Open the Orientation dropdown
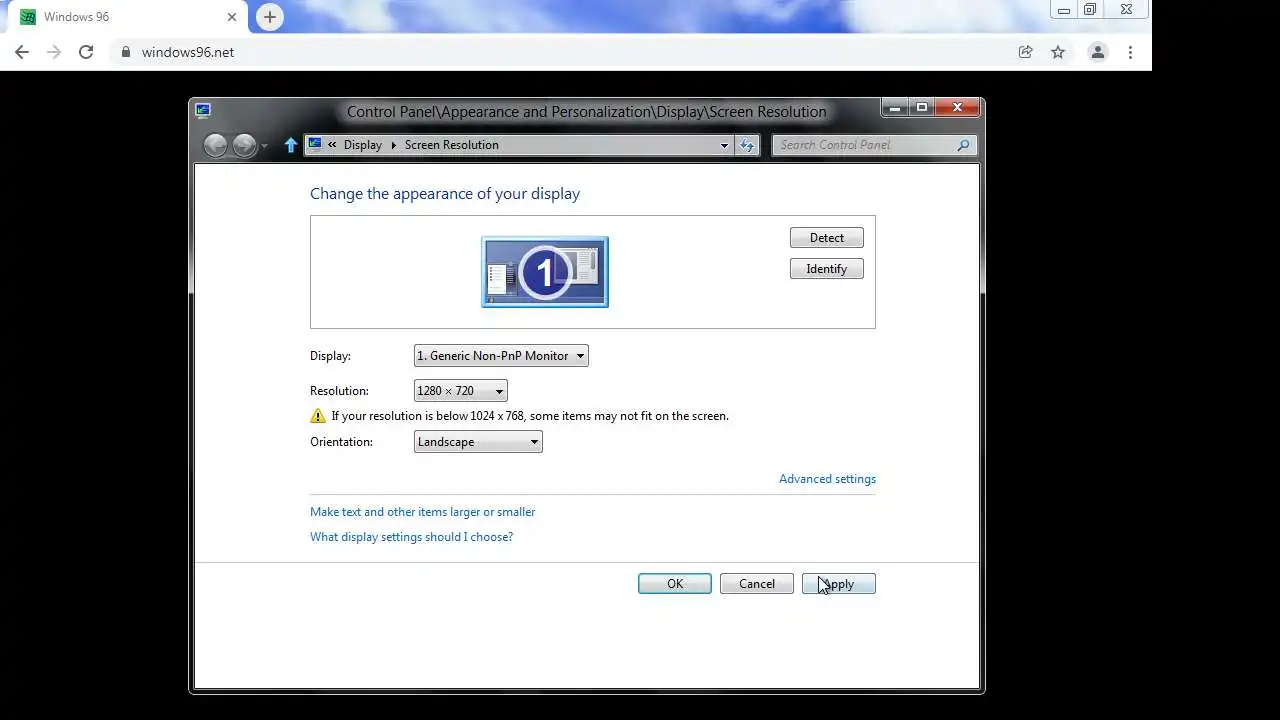Image resolution: width=1280 pixels, height=720 pixels. pyautogui.click(x=478, y=442)
